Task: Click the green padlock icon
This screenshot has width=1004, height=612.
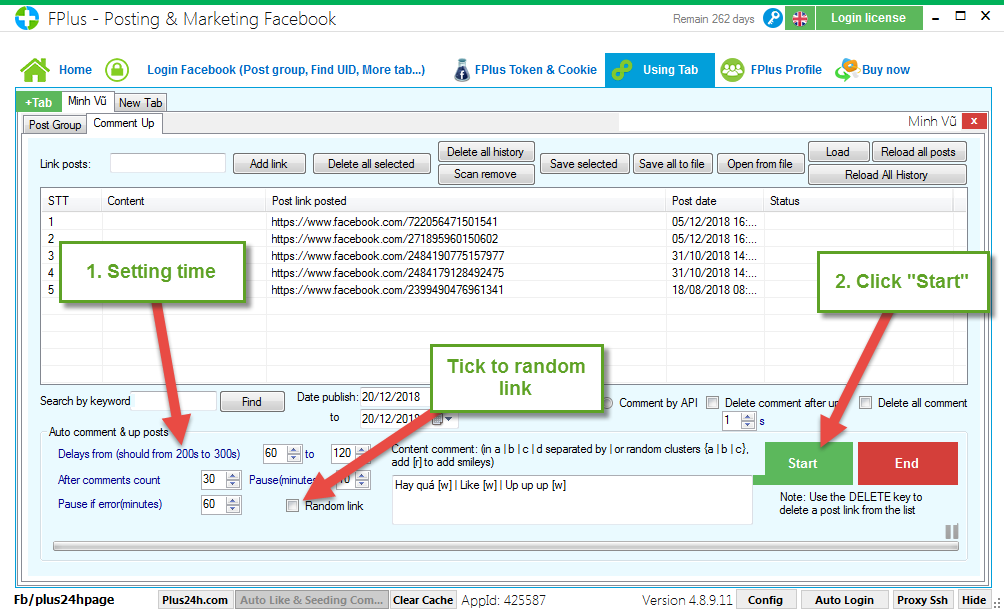Action: coord(117,70)
